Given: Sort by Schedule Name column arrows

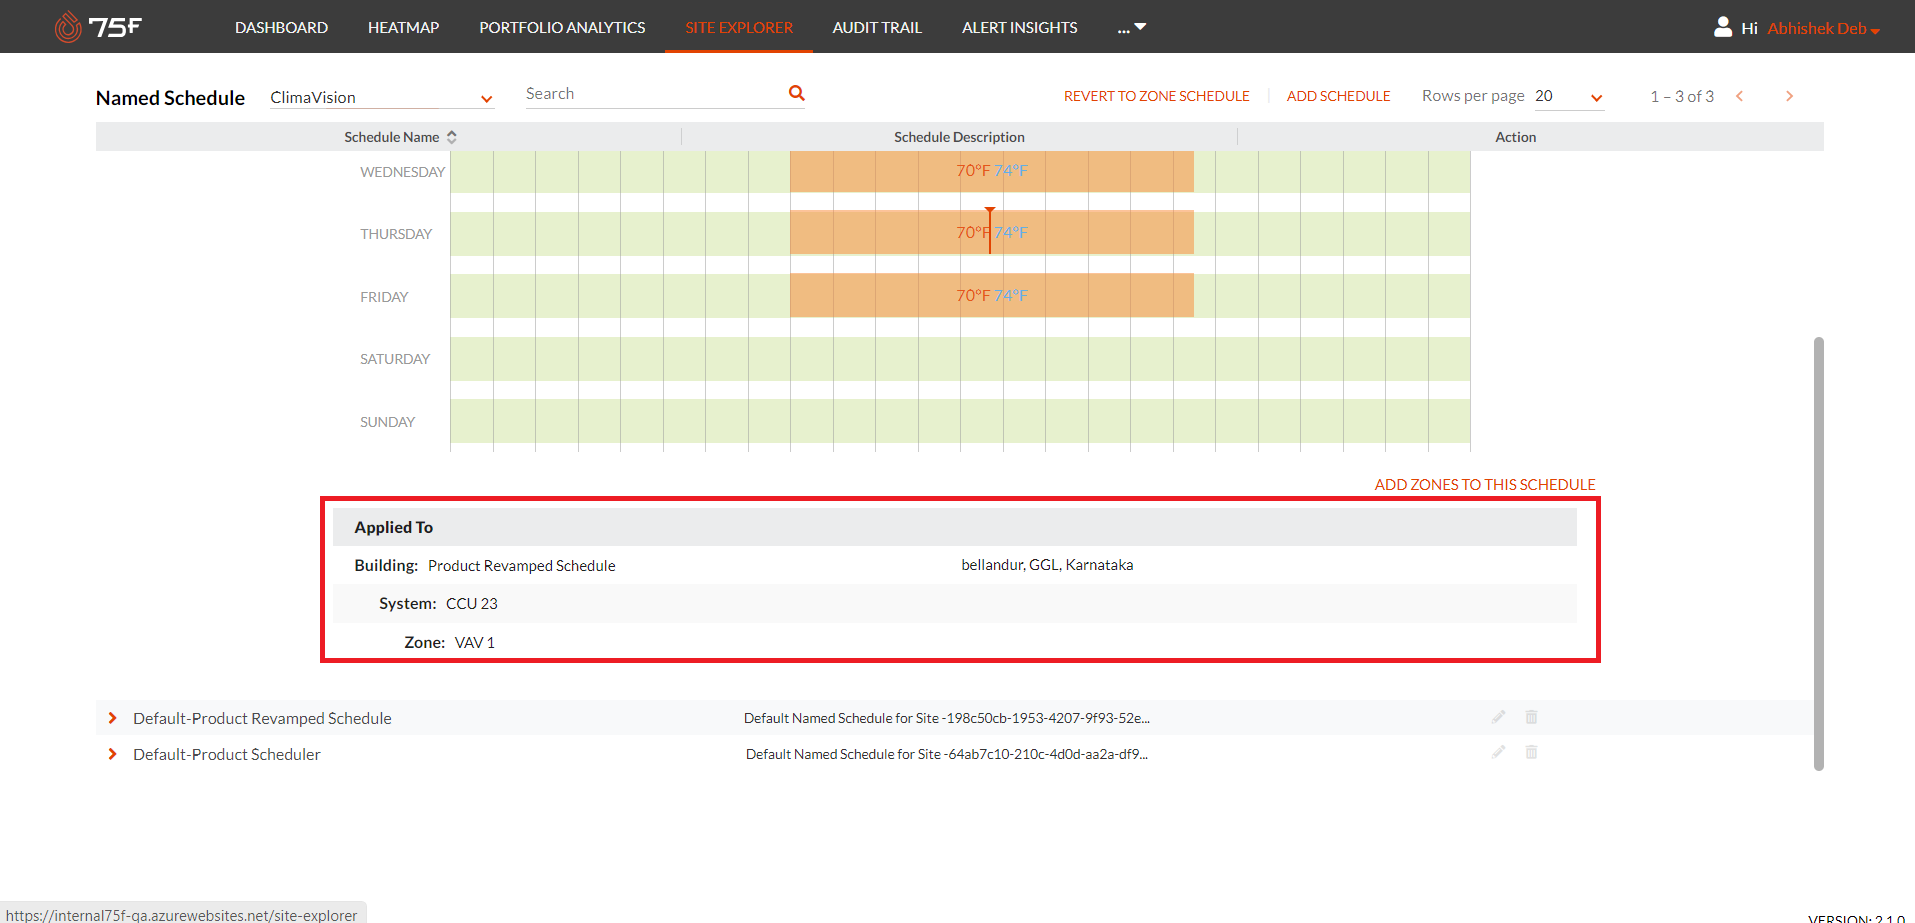Looking at the screenshot, I should click(x=452, y=137).
